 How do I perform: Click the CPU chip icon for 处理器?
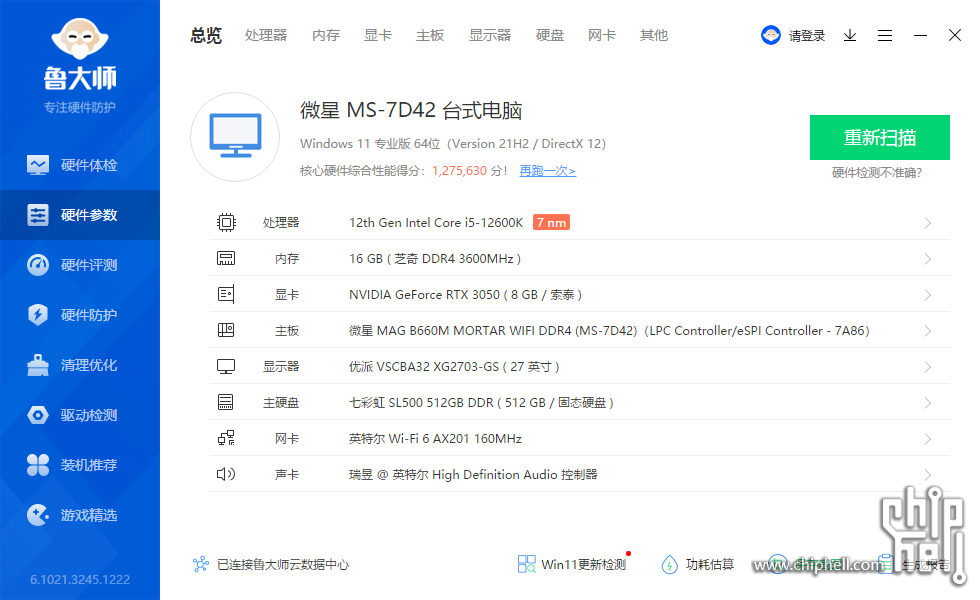click(226, 222)
